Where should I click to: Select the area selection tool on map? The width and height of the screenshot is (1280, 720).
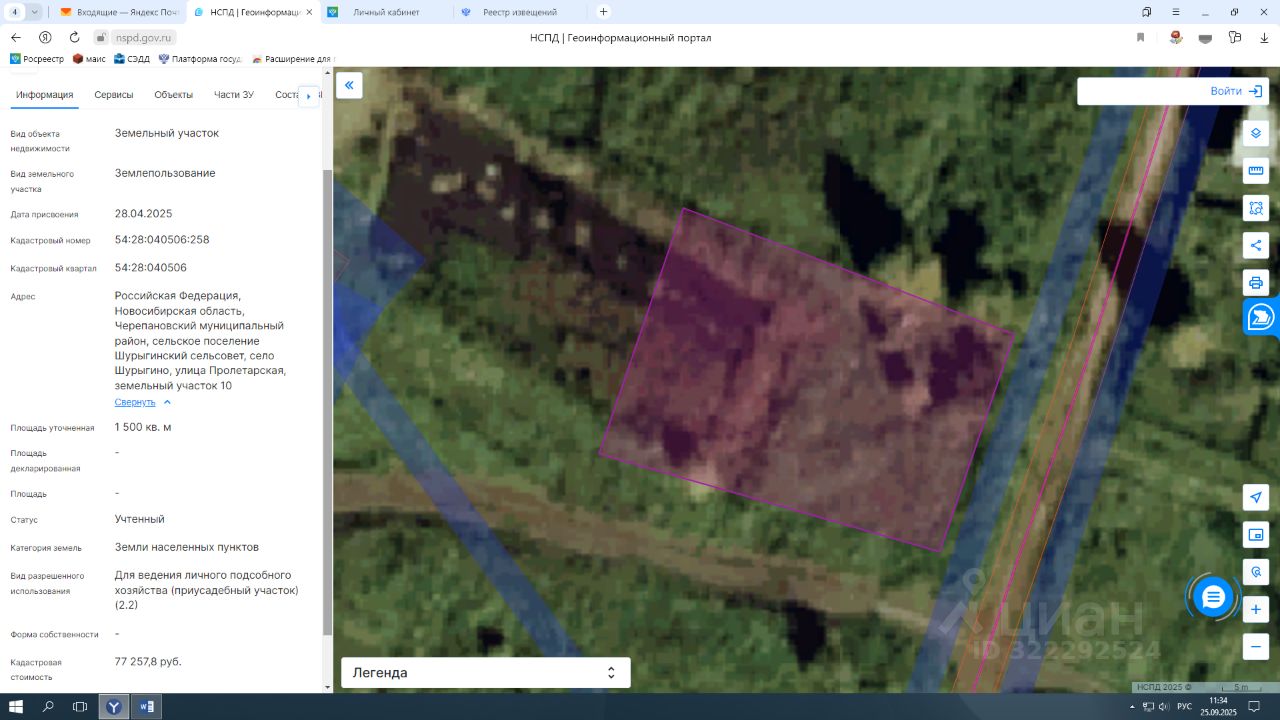click(1256, 208)
